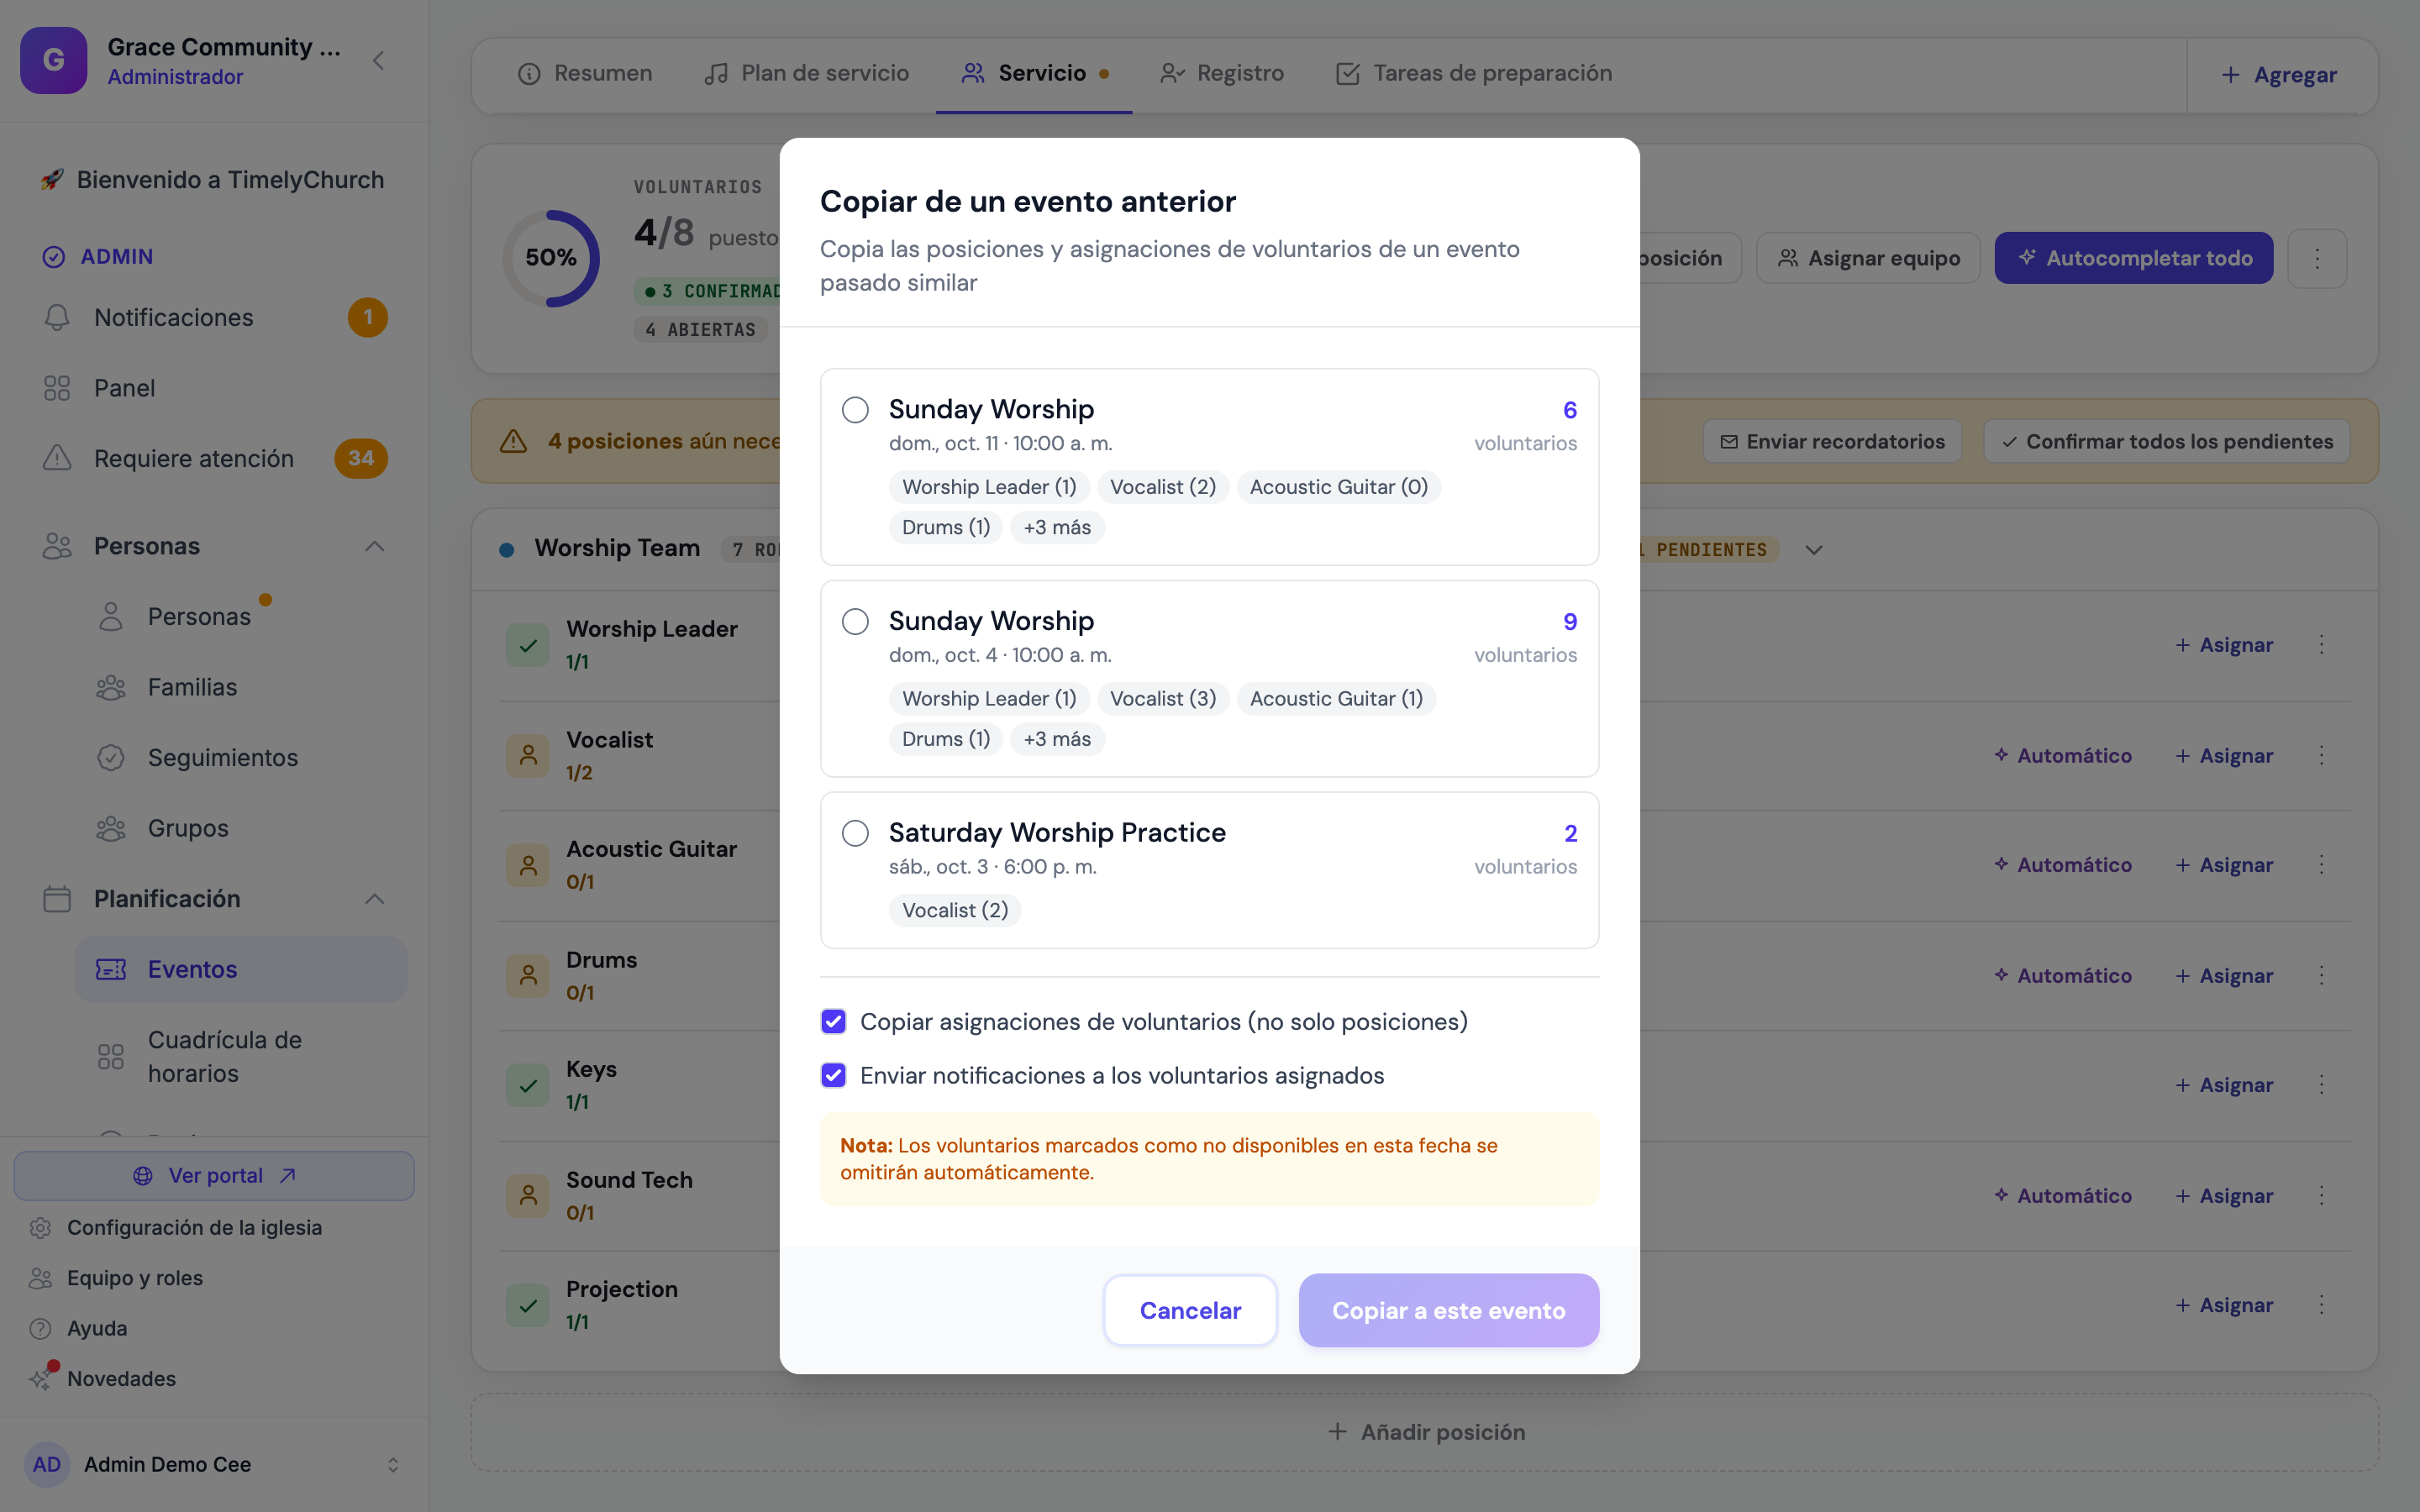Image resolution: width=2420 pixels, height=1512 pixels.
Task: Switch to the Registro tab
Action: point(1221,73)
